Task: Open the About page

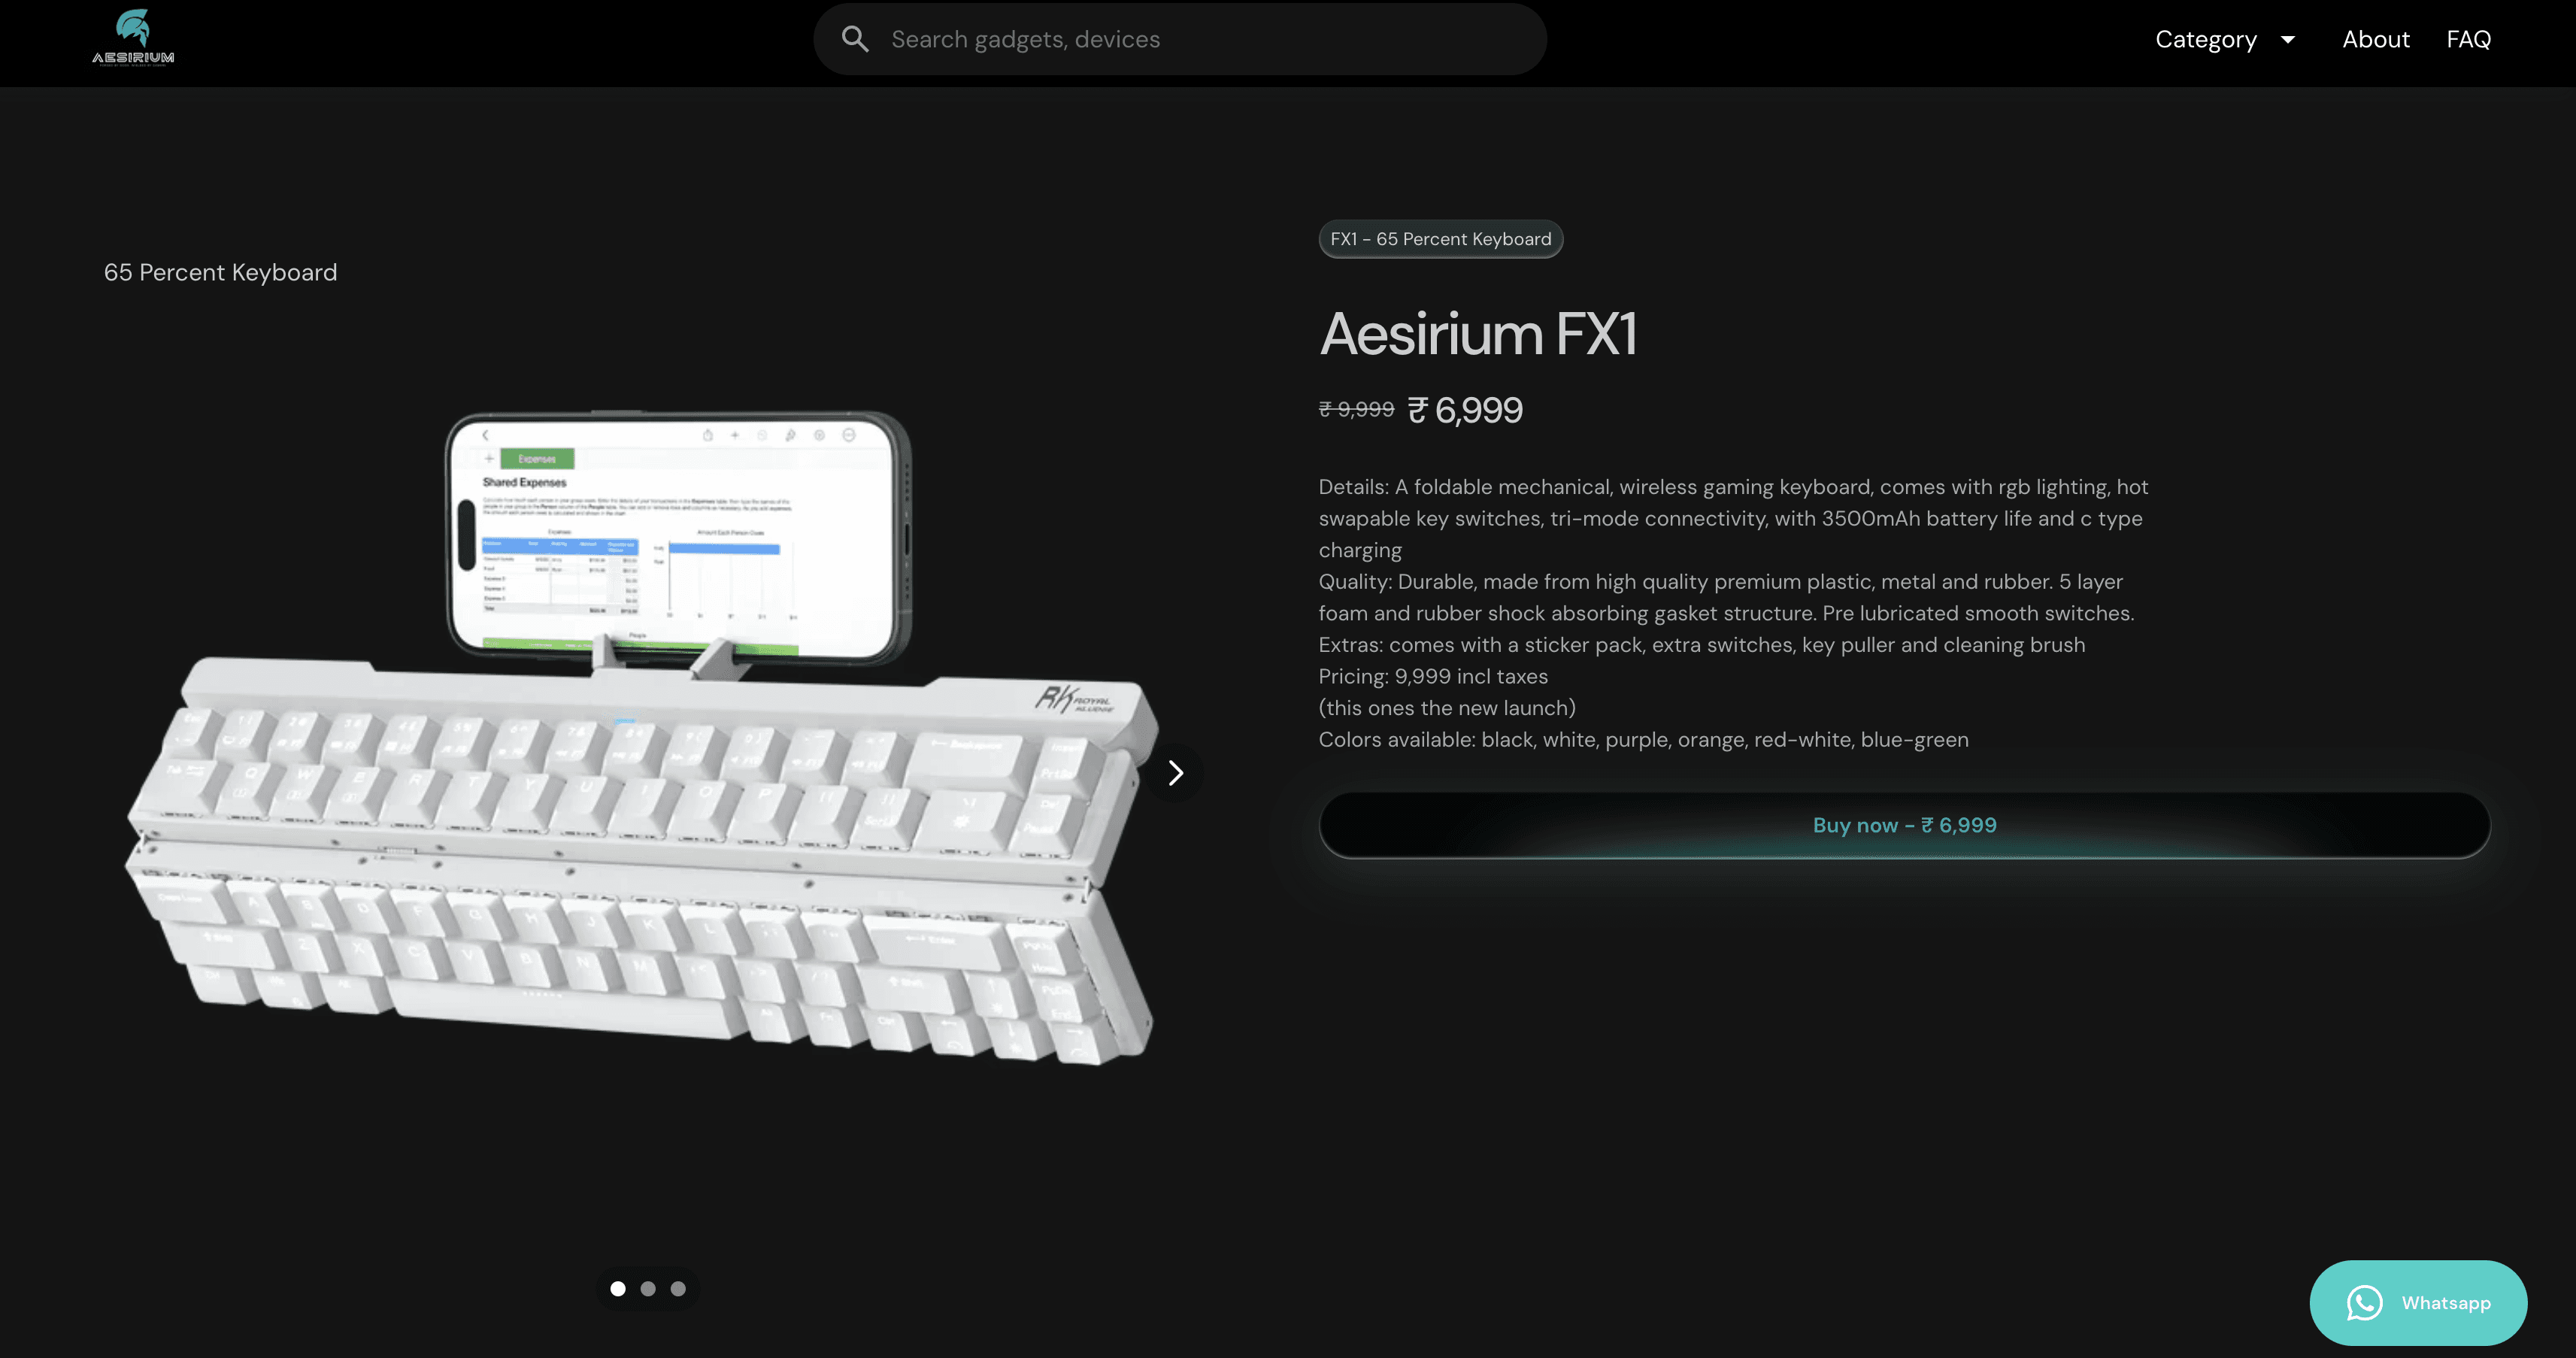Action: 2376,39
